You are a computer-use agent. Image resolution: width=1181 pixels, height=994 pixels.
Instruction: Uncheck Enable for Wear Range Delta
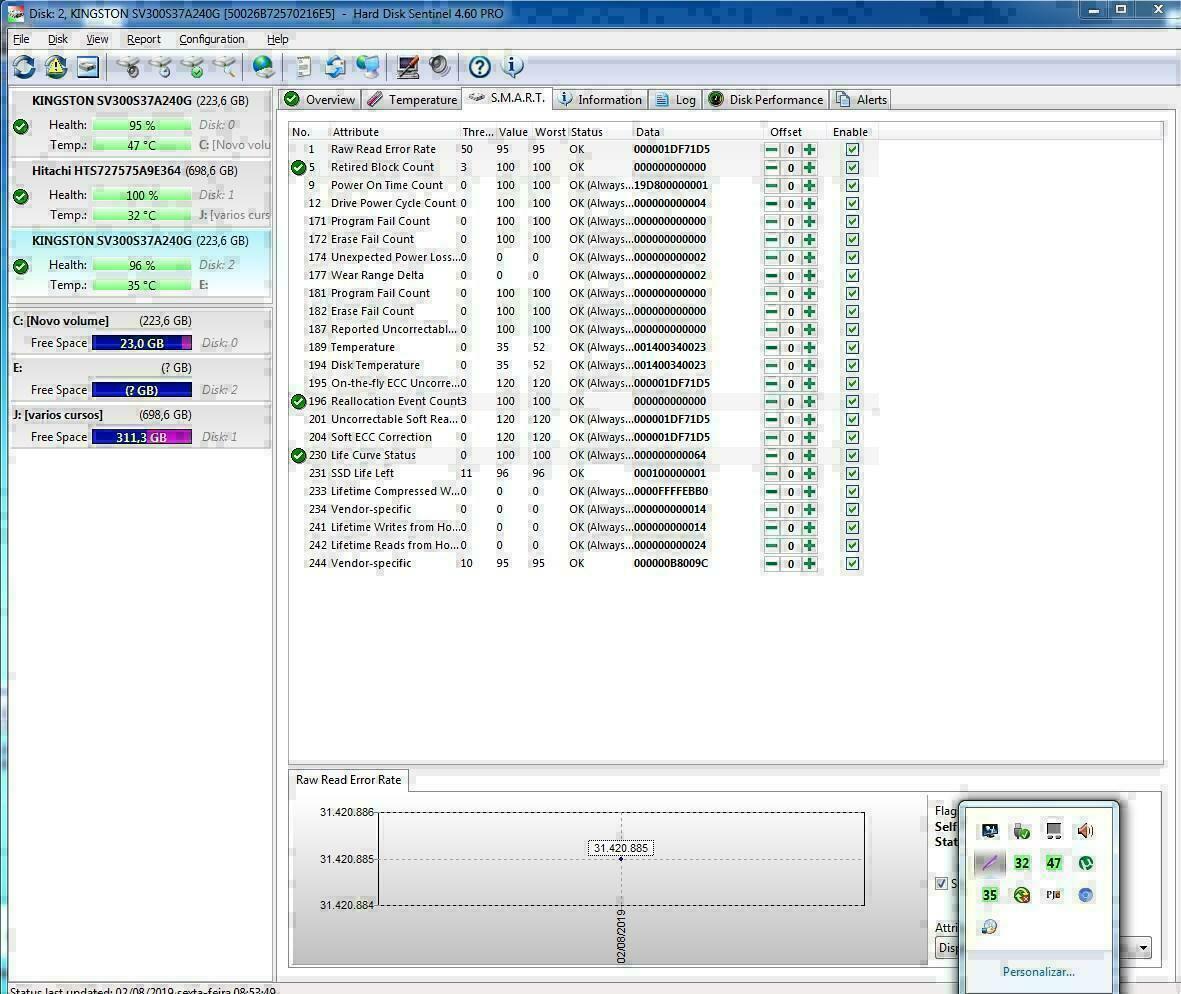coord(853,276)
